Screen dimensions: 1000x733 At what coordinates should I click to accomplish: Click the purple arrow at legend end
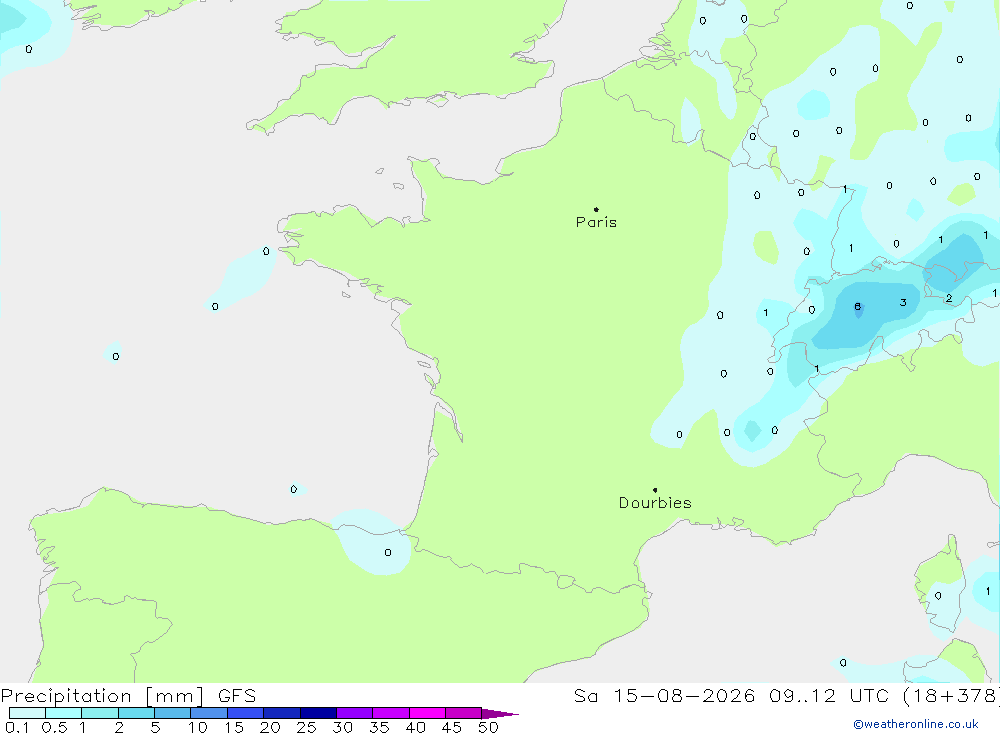click(x=500, y=713)
